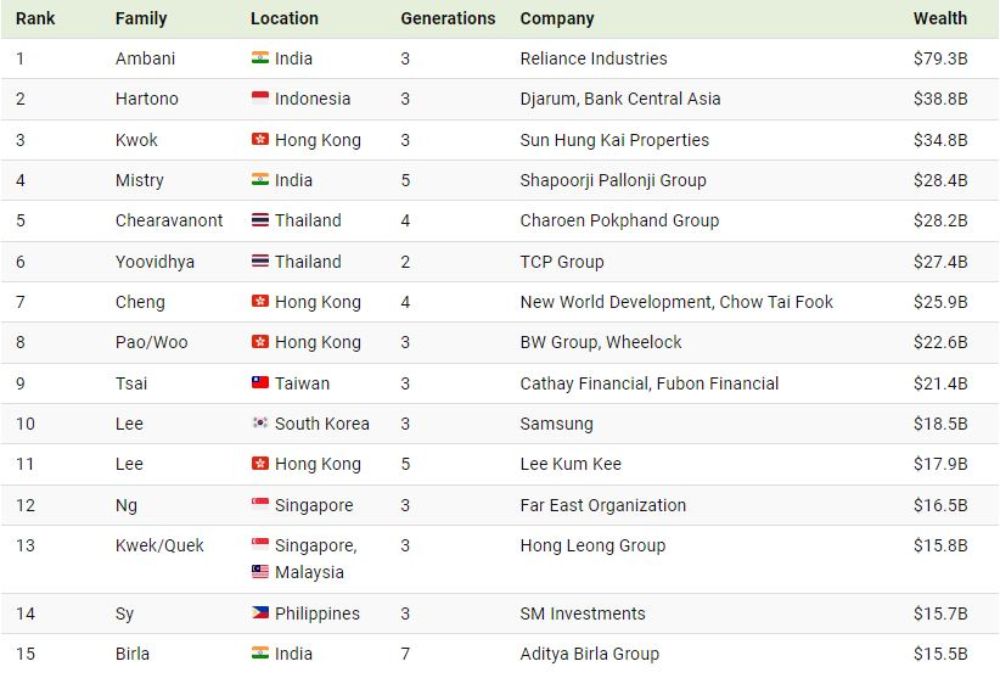This screenshot has height=678, width=1000.
Task: Click the Philippines flag in the Sy row
Action: 260,613
